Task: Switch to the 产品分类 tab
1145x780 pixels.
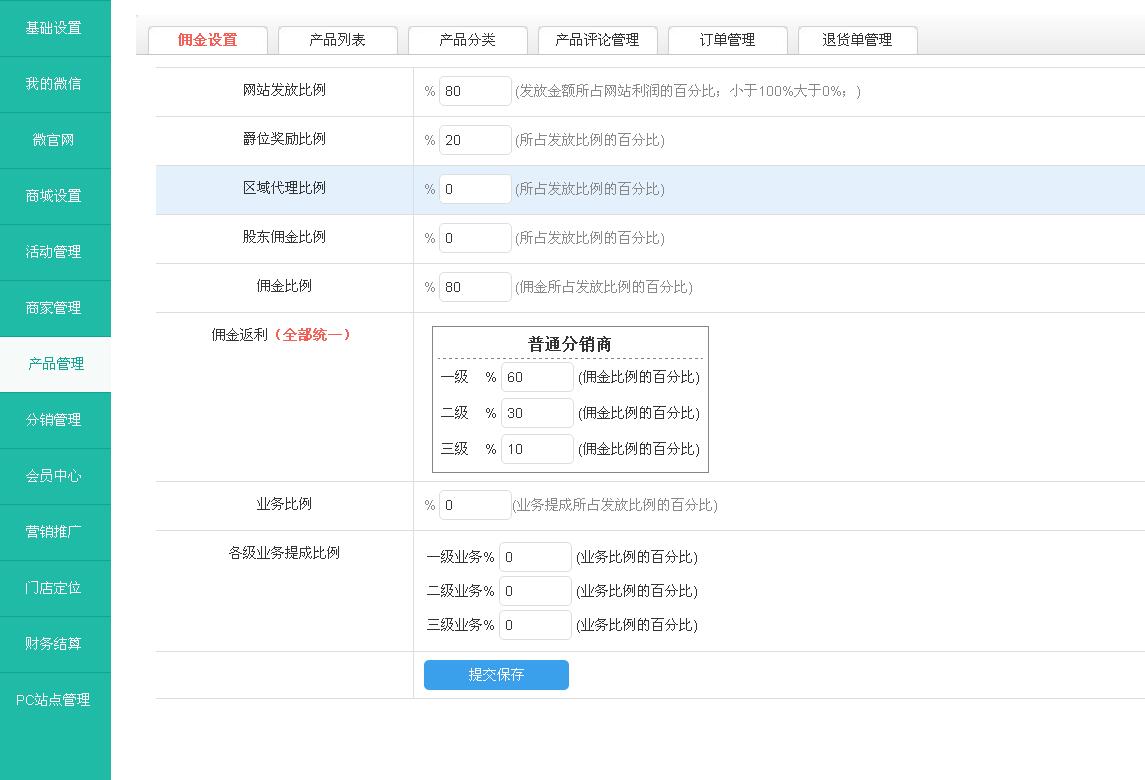Action: pyautogui.click(x=467, y=40)
